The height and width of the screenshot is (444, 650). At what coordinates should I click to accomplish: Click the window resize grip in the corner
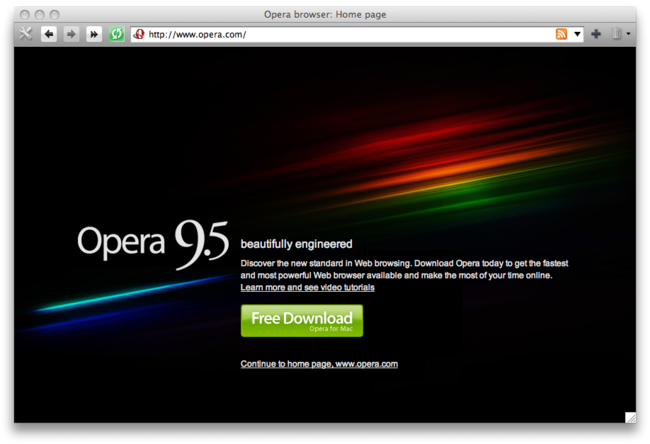[630, 417]
